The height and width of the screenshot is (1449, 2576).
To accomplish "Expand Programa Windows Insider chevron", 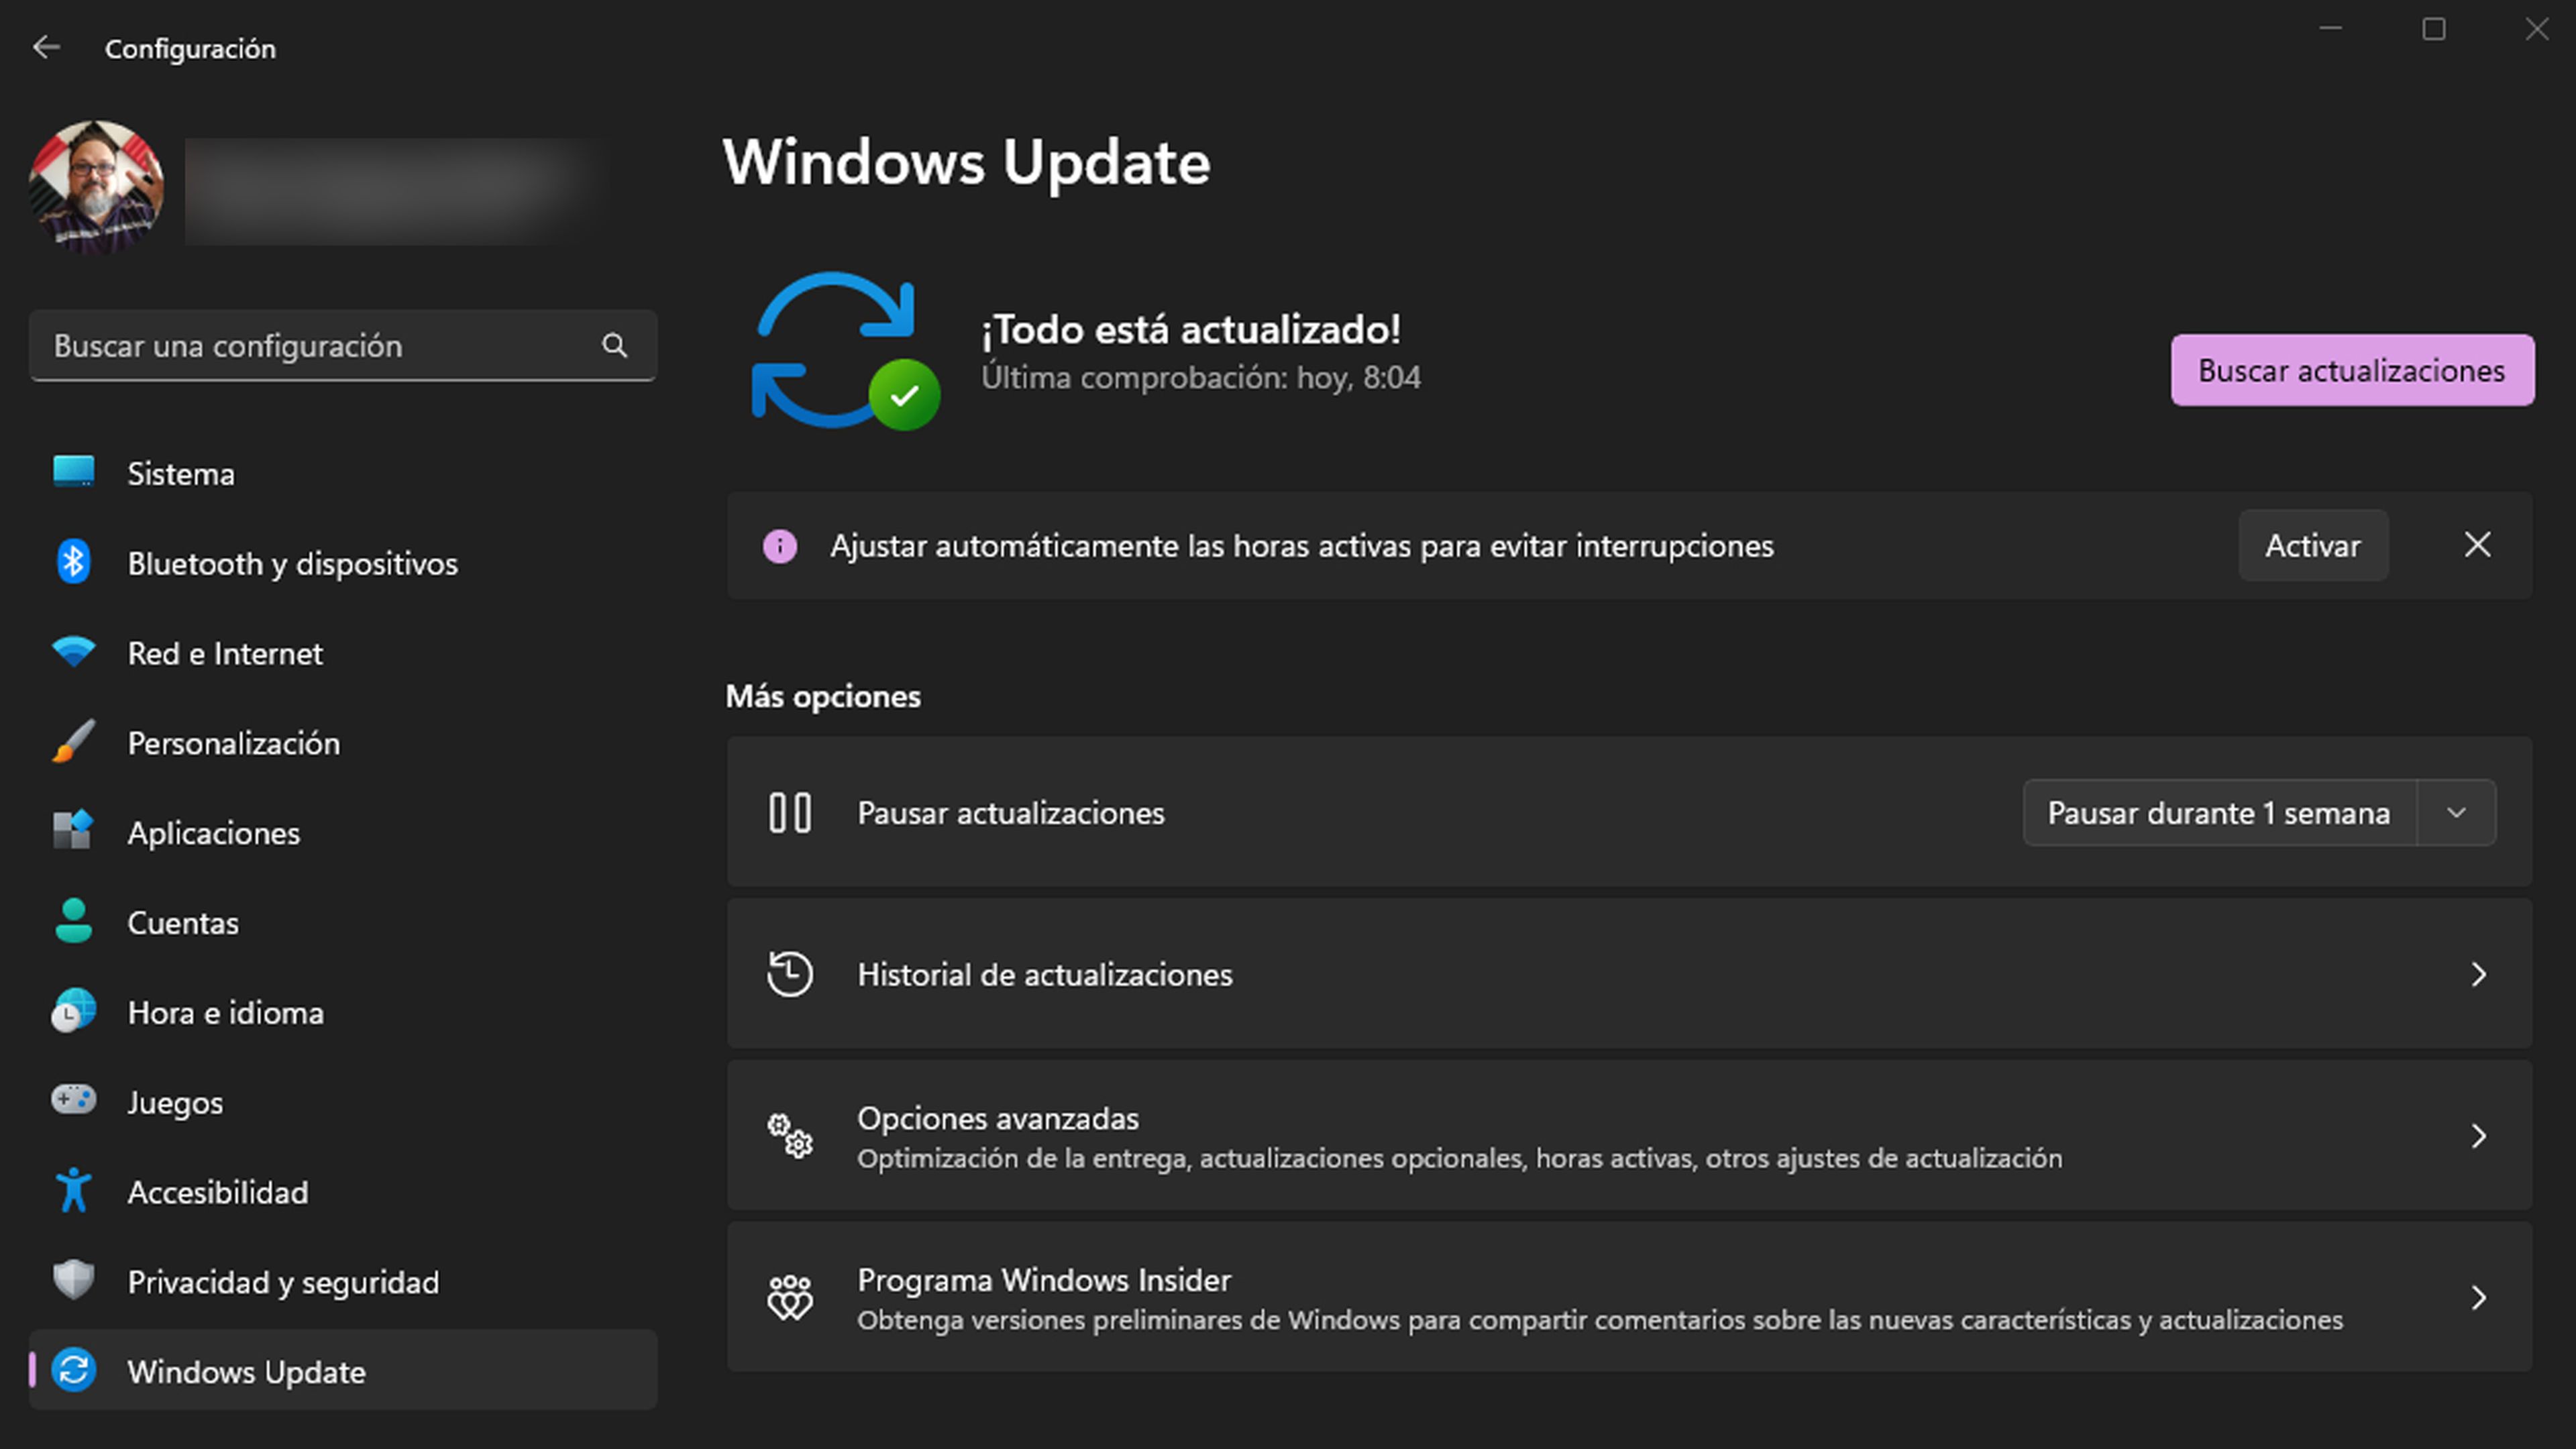I will click(x=2478, y=1298).
